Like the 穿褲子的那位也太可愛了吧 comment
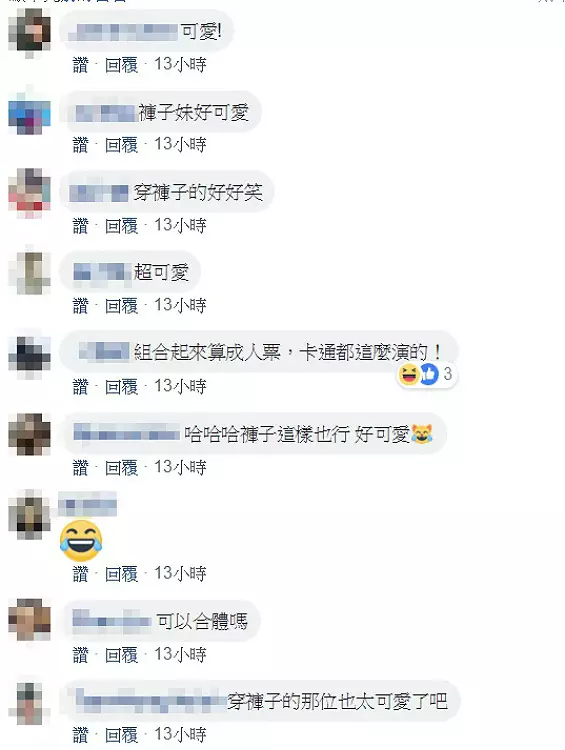The height and width of the screenshot is (750, 565). coord(80,735)
